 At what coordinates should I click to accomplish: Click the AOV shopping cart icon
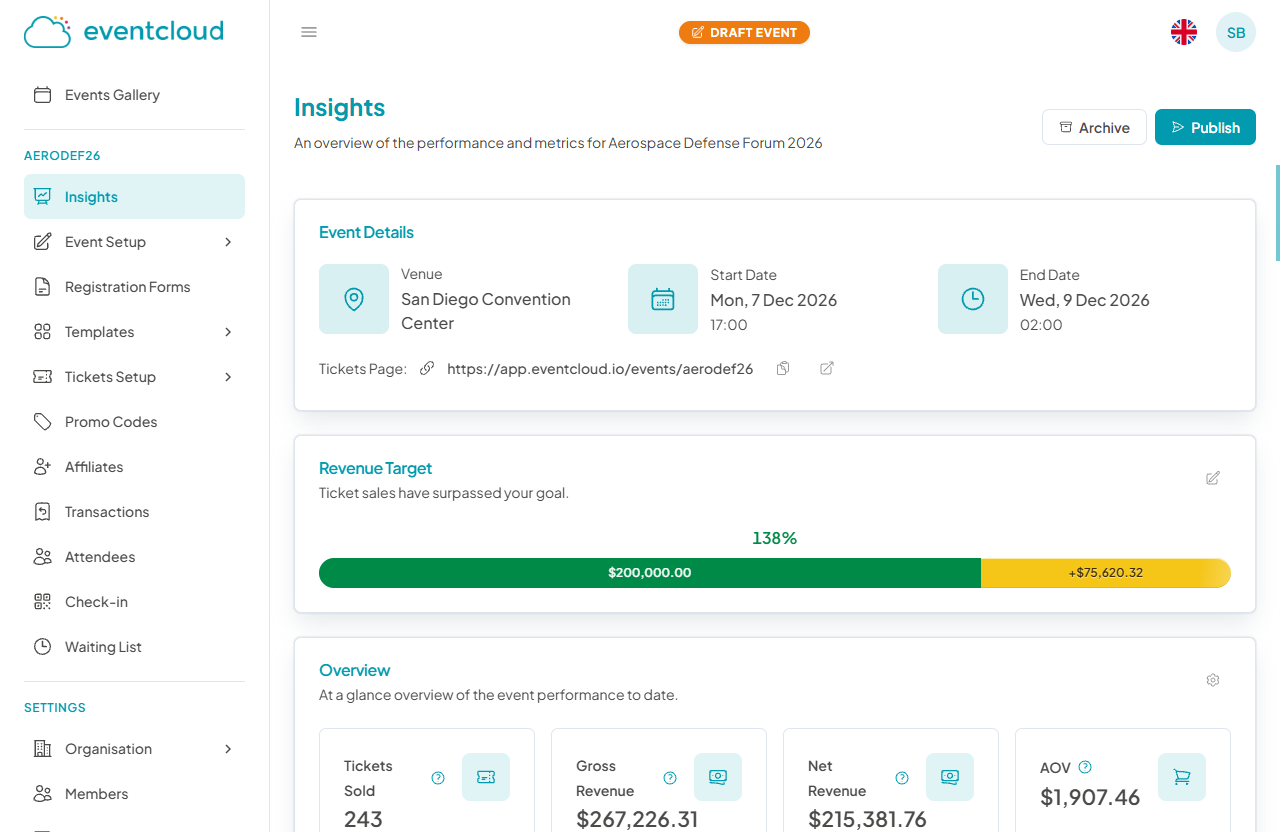point(1182,777)
